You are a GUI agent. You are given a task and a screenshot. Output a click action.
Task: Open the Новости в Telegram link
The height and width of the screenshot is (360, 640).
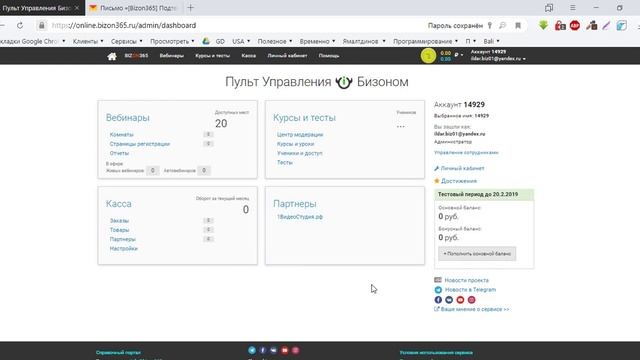pyautogui.click(x=470, y=289)
